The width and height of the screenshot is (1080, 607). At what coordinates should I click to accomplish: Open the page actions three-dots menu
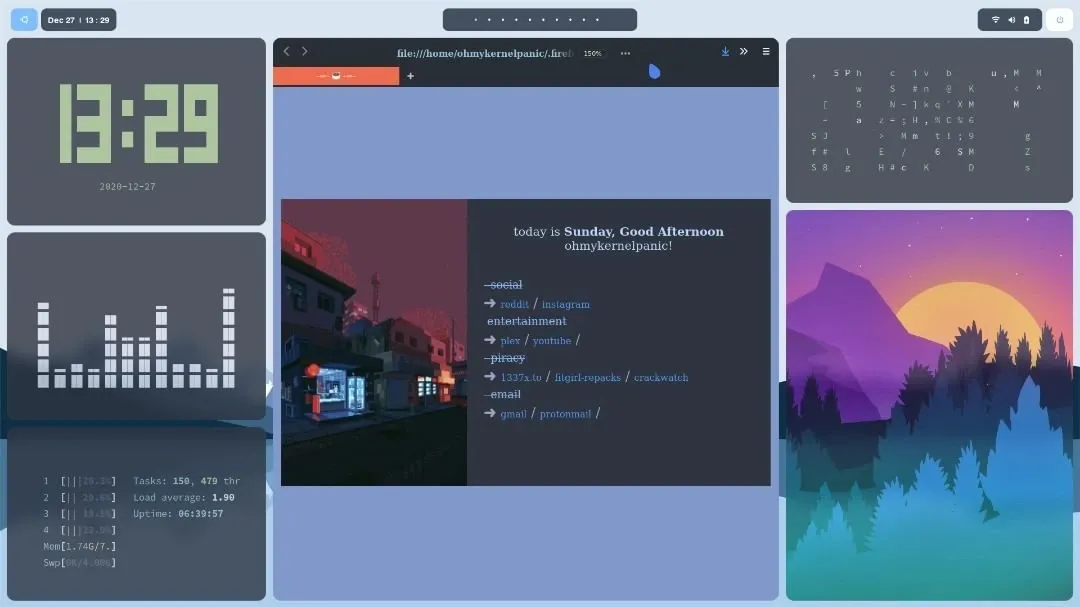[625, 53]
